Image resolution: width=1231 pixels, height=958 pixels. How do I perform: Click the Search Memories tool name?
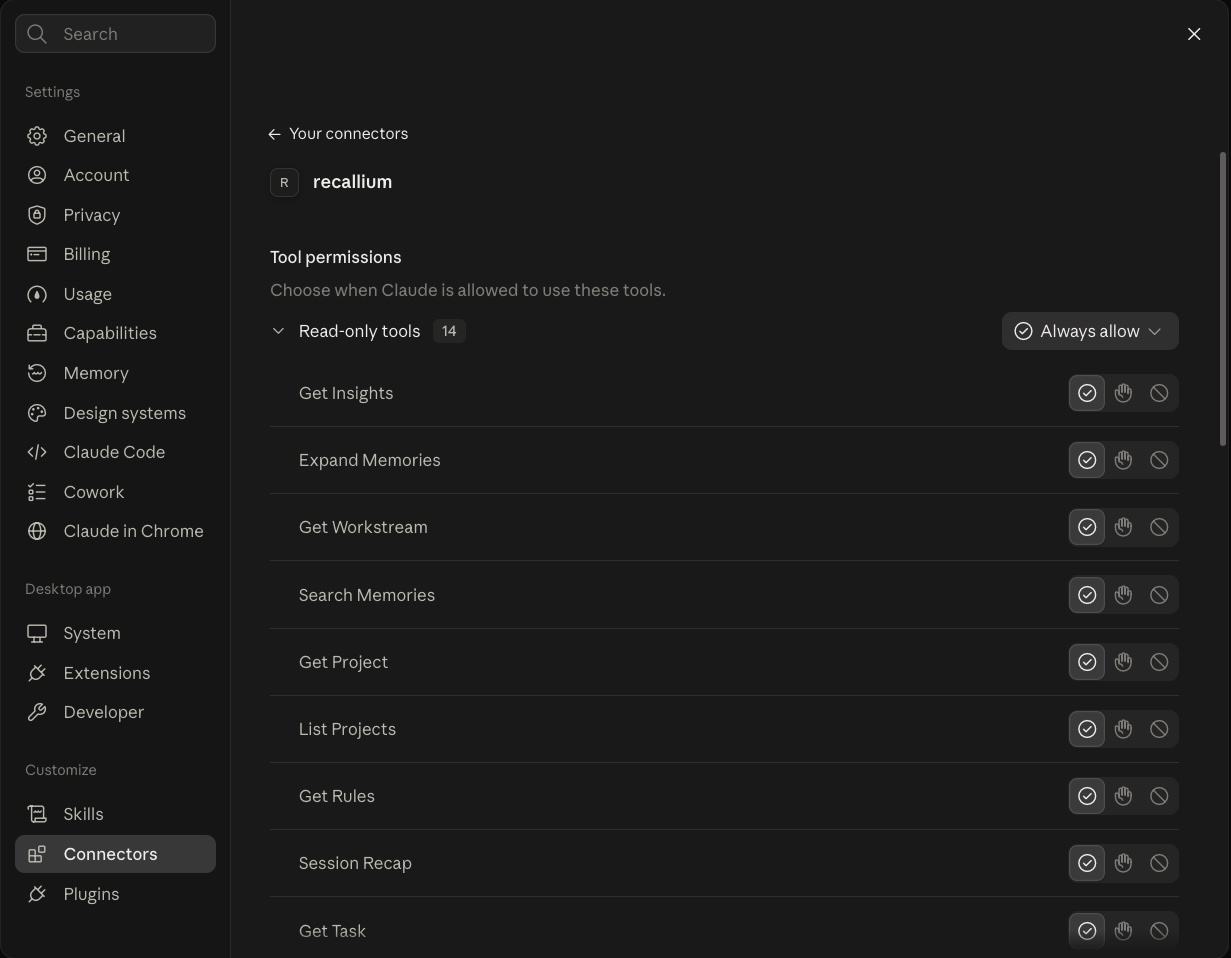367,595
